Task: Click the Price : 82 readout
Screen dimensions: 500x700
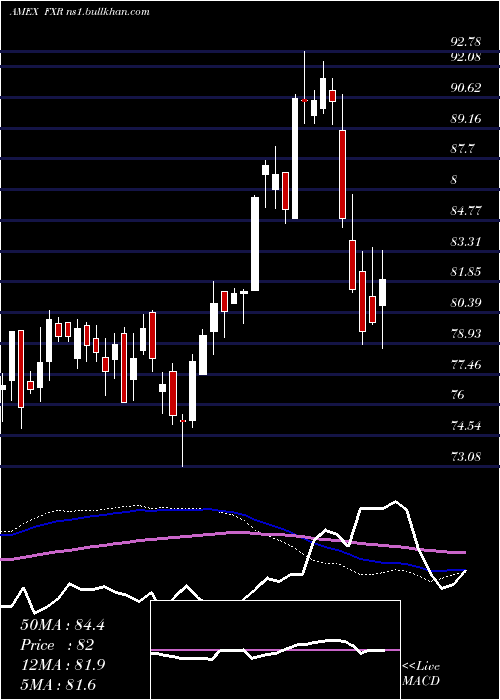Action: point(57,645)
